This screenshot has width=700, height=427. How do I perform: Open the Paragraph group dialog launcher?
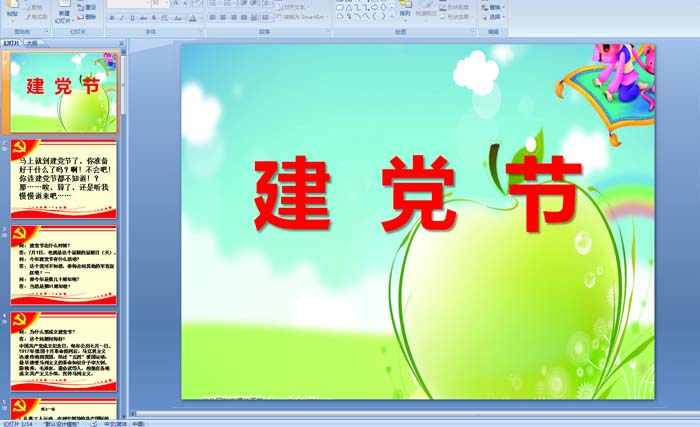tap(328, 31)
